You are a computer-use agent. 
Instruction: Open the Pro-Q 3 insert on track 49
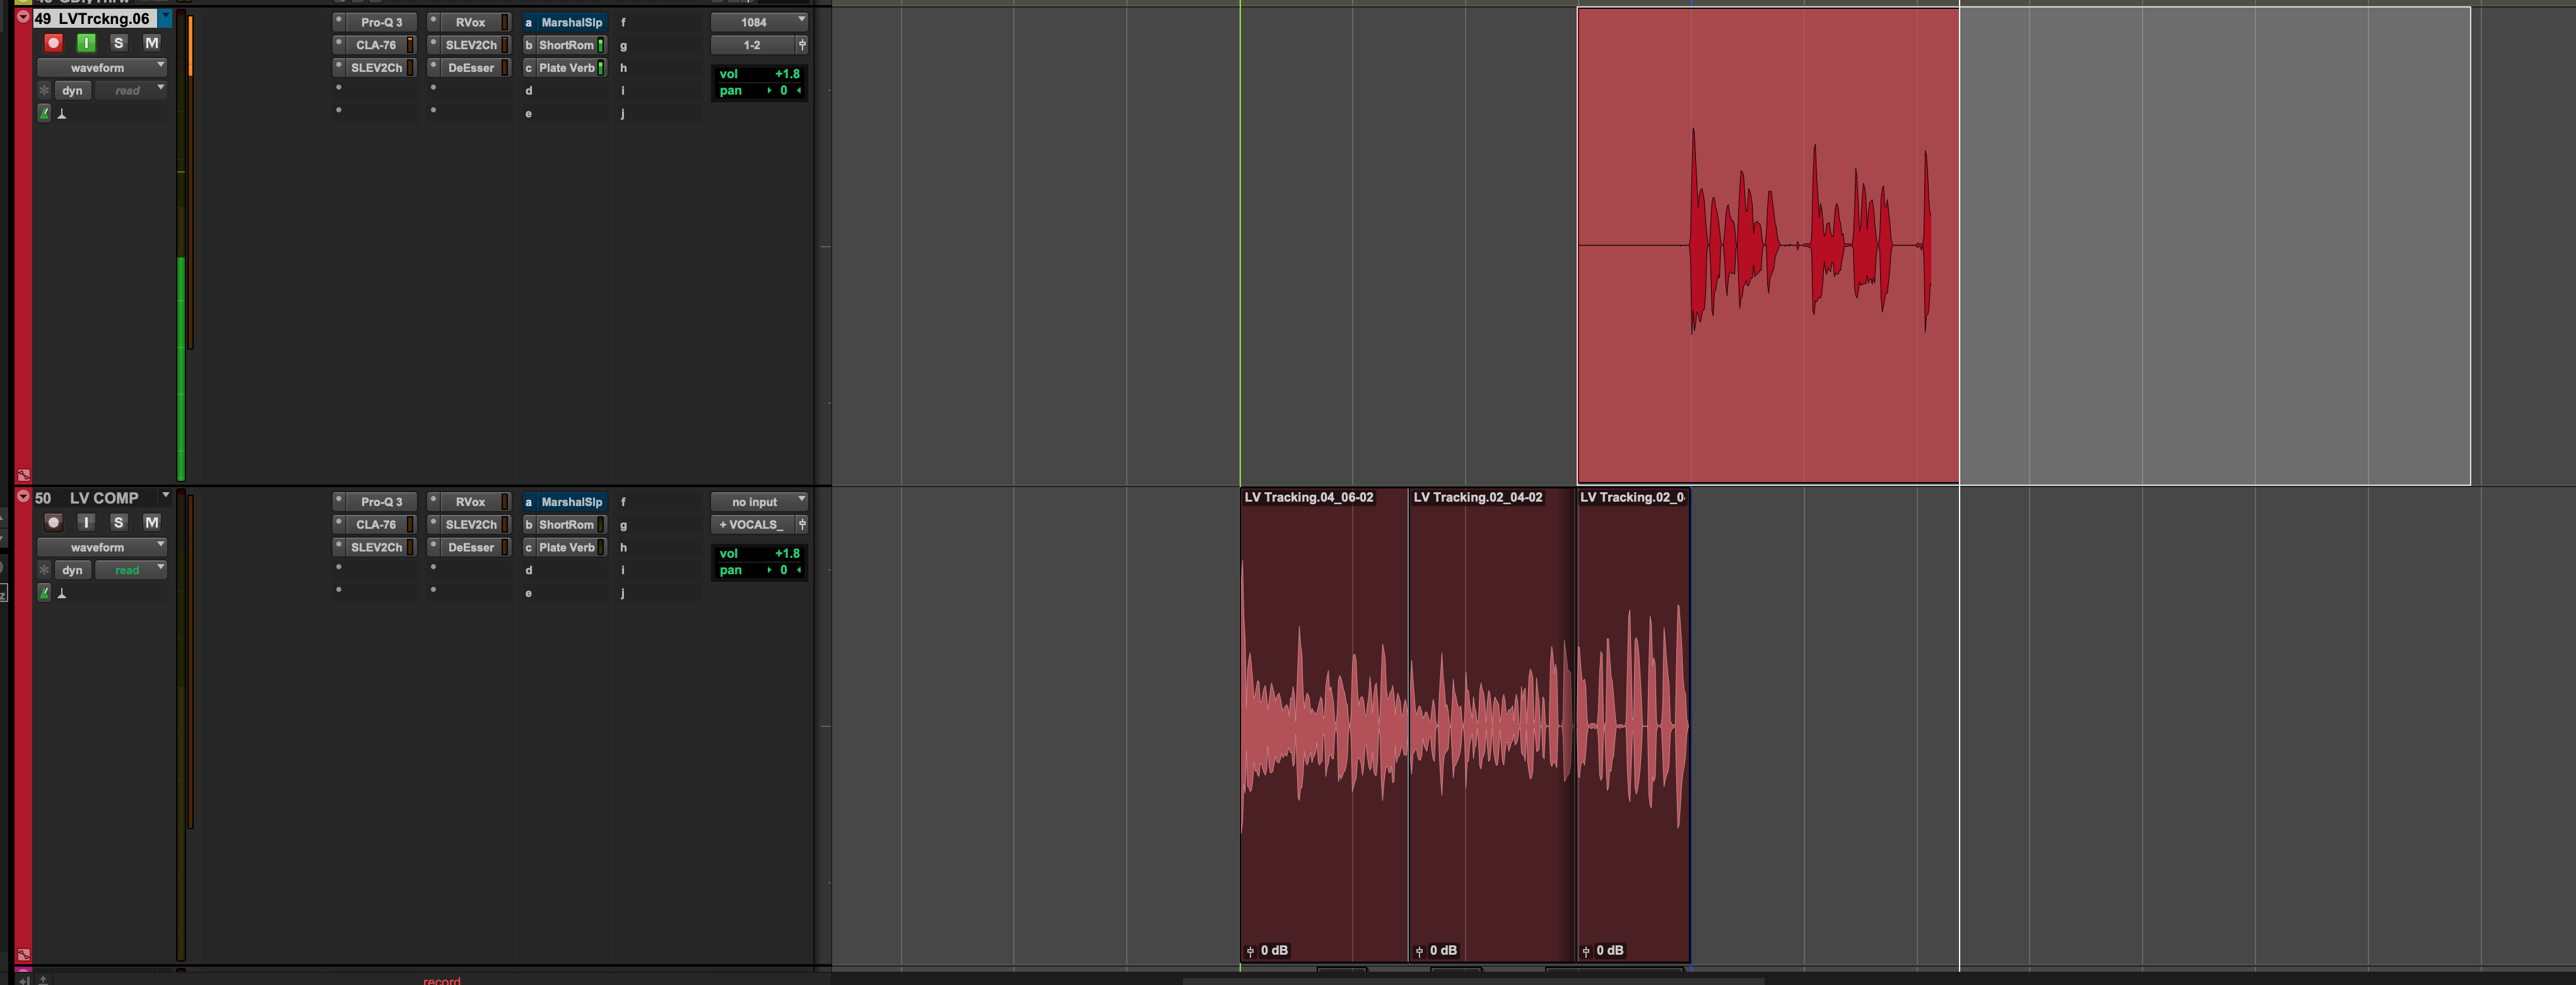click(381, 22)
